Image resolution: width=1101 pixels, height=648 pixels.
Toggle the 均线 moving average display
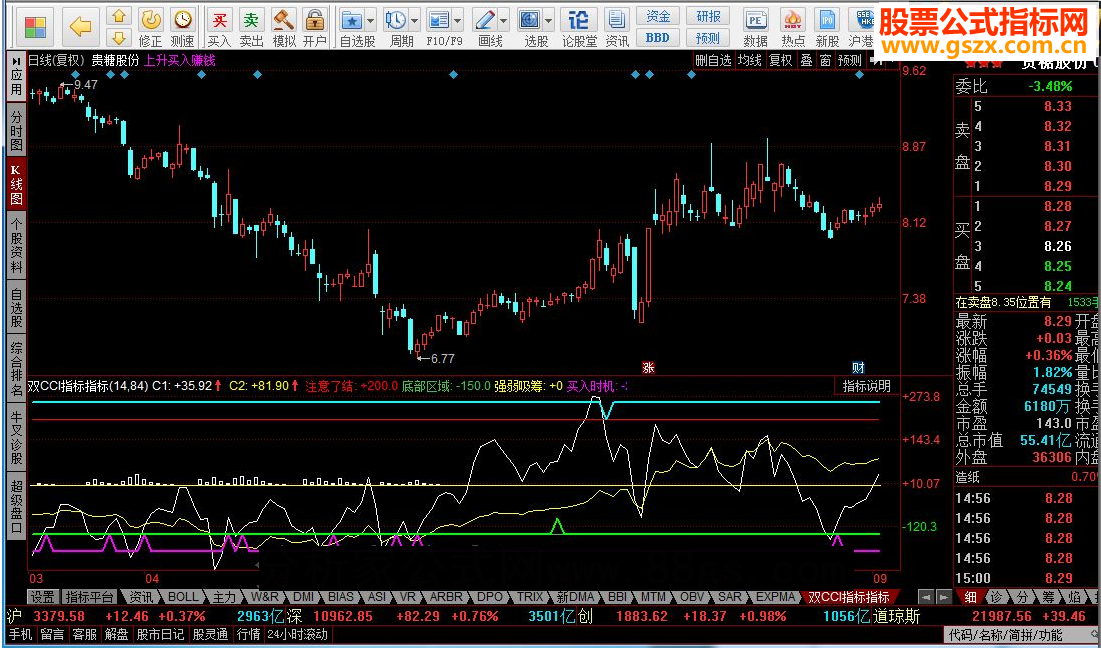coord(749,60)
